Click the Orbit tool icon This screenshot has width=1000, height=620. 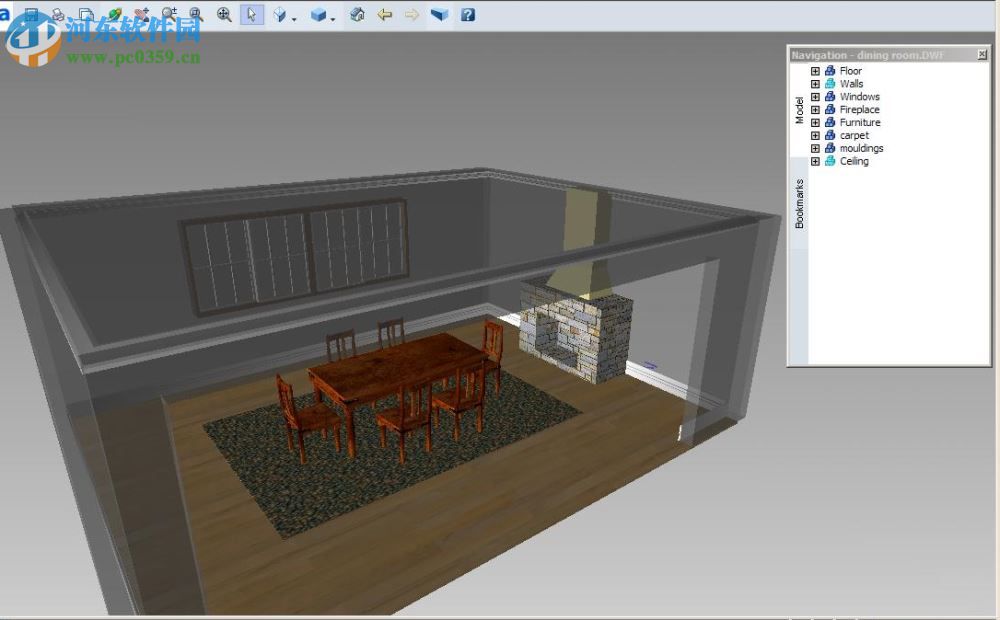(280, 15)
